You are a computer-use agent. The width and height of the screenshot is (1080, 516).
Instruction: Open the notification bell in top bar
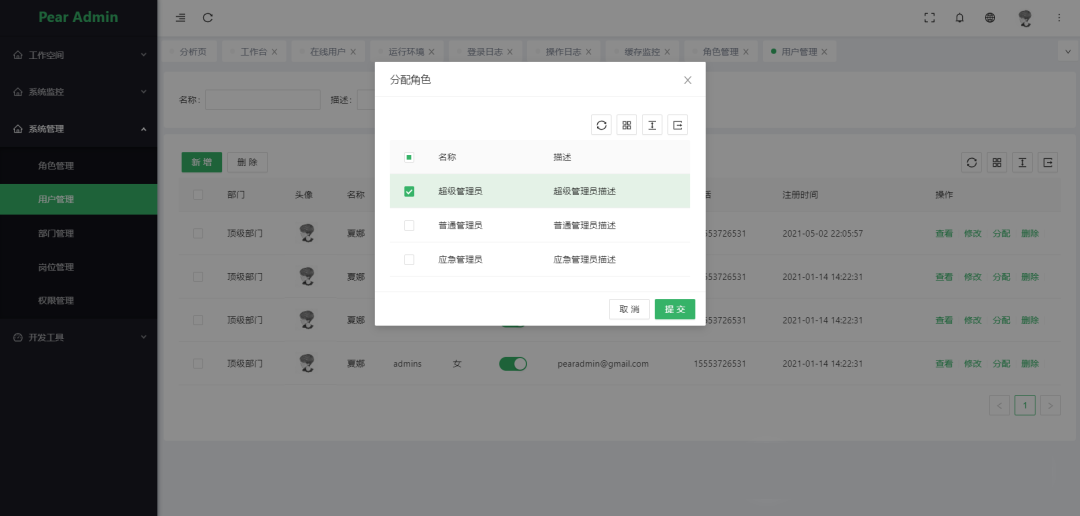tap(959, 18)
